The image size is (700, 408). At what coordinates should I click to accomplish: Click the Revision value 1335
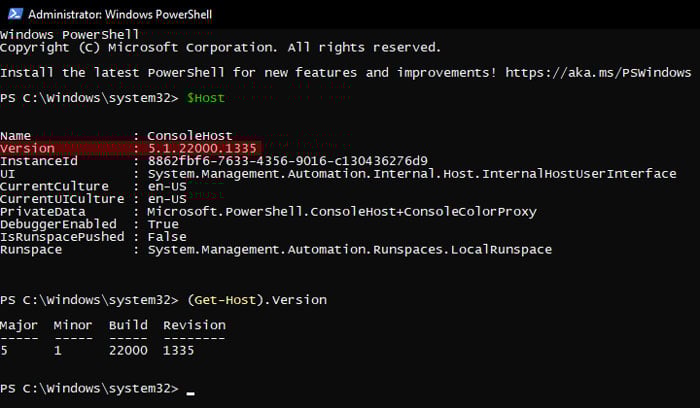point(179,350)
